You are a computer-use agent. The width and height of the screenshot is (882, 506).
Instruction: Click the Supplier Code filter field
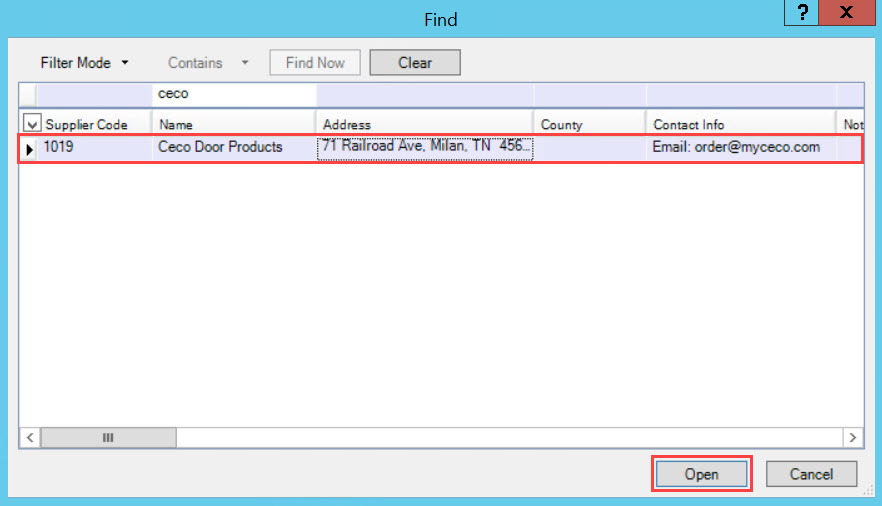coord(94,94)
